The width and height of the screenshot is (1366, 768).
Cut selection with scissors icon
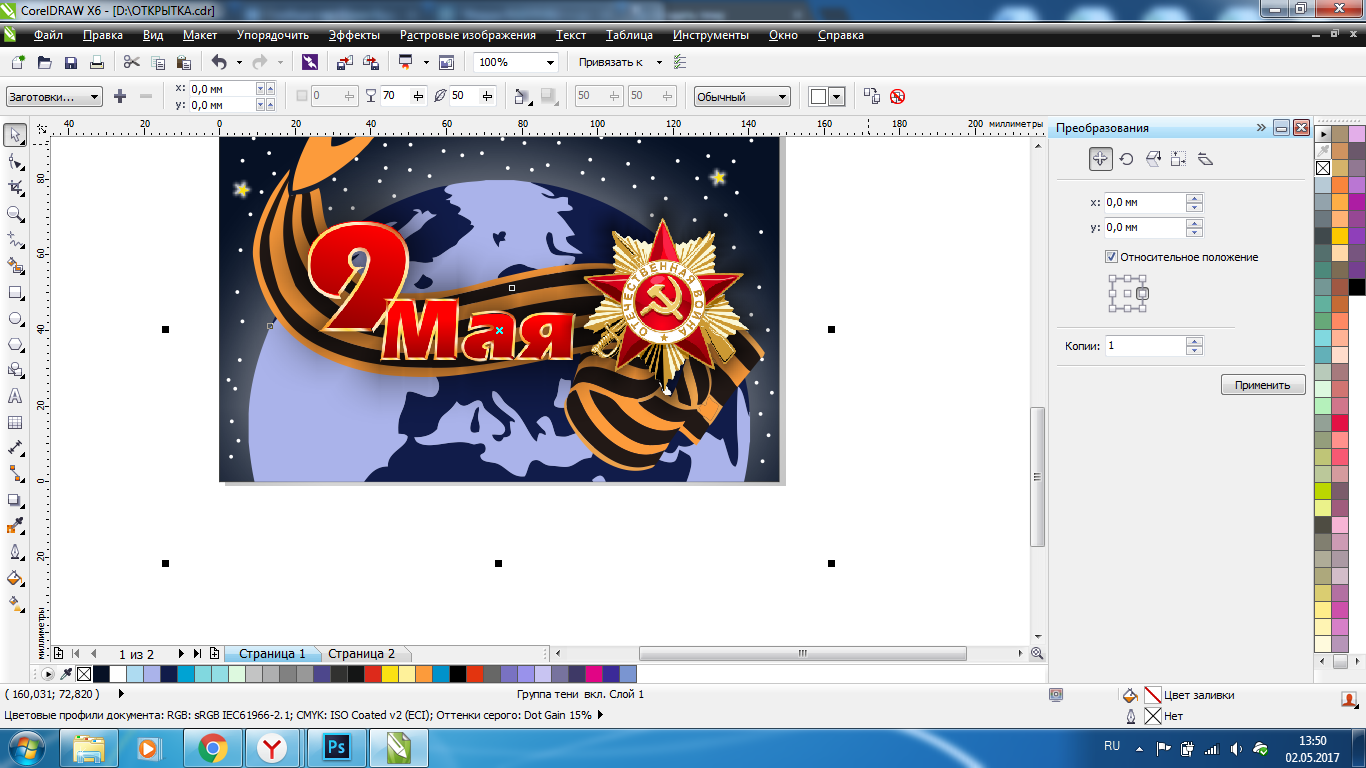click(131, 62)
